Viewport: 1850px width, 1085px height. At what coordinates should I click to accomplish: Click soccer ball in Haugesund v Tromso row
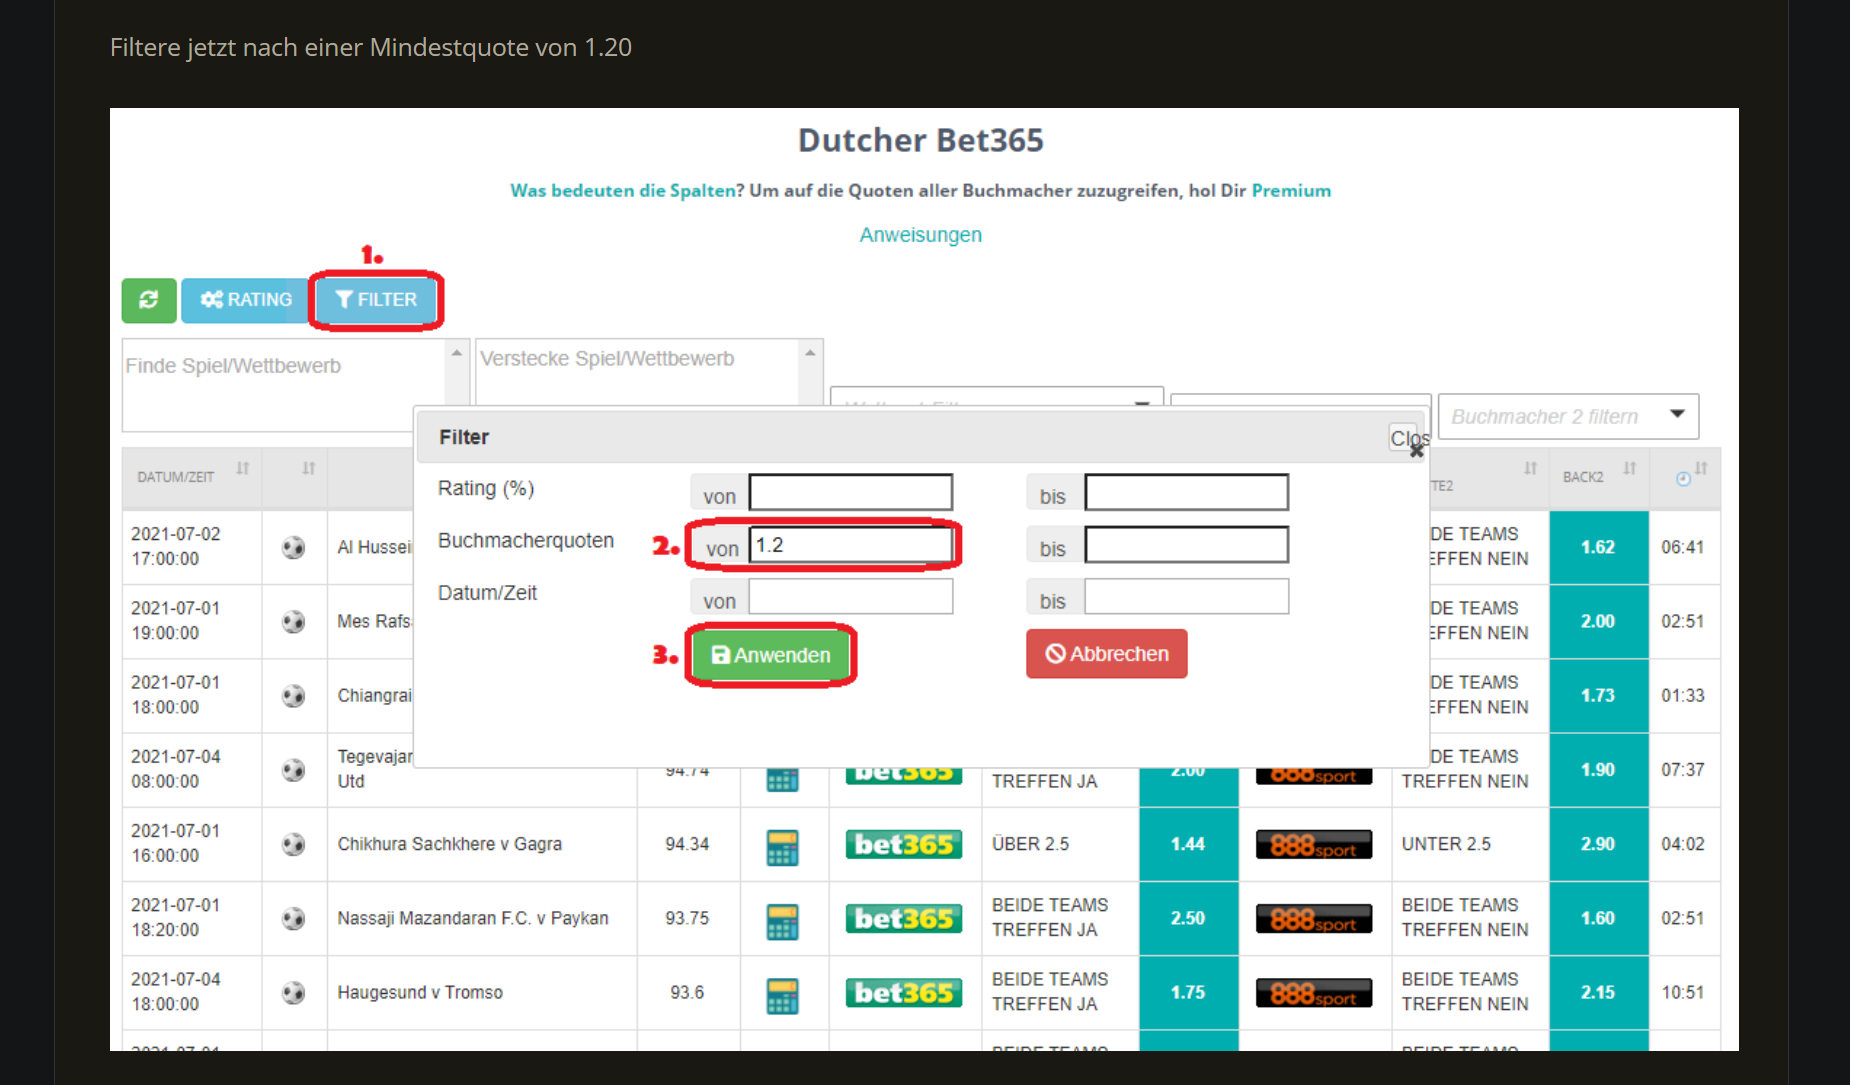(293, 993)
